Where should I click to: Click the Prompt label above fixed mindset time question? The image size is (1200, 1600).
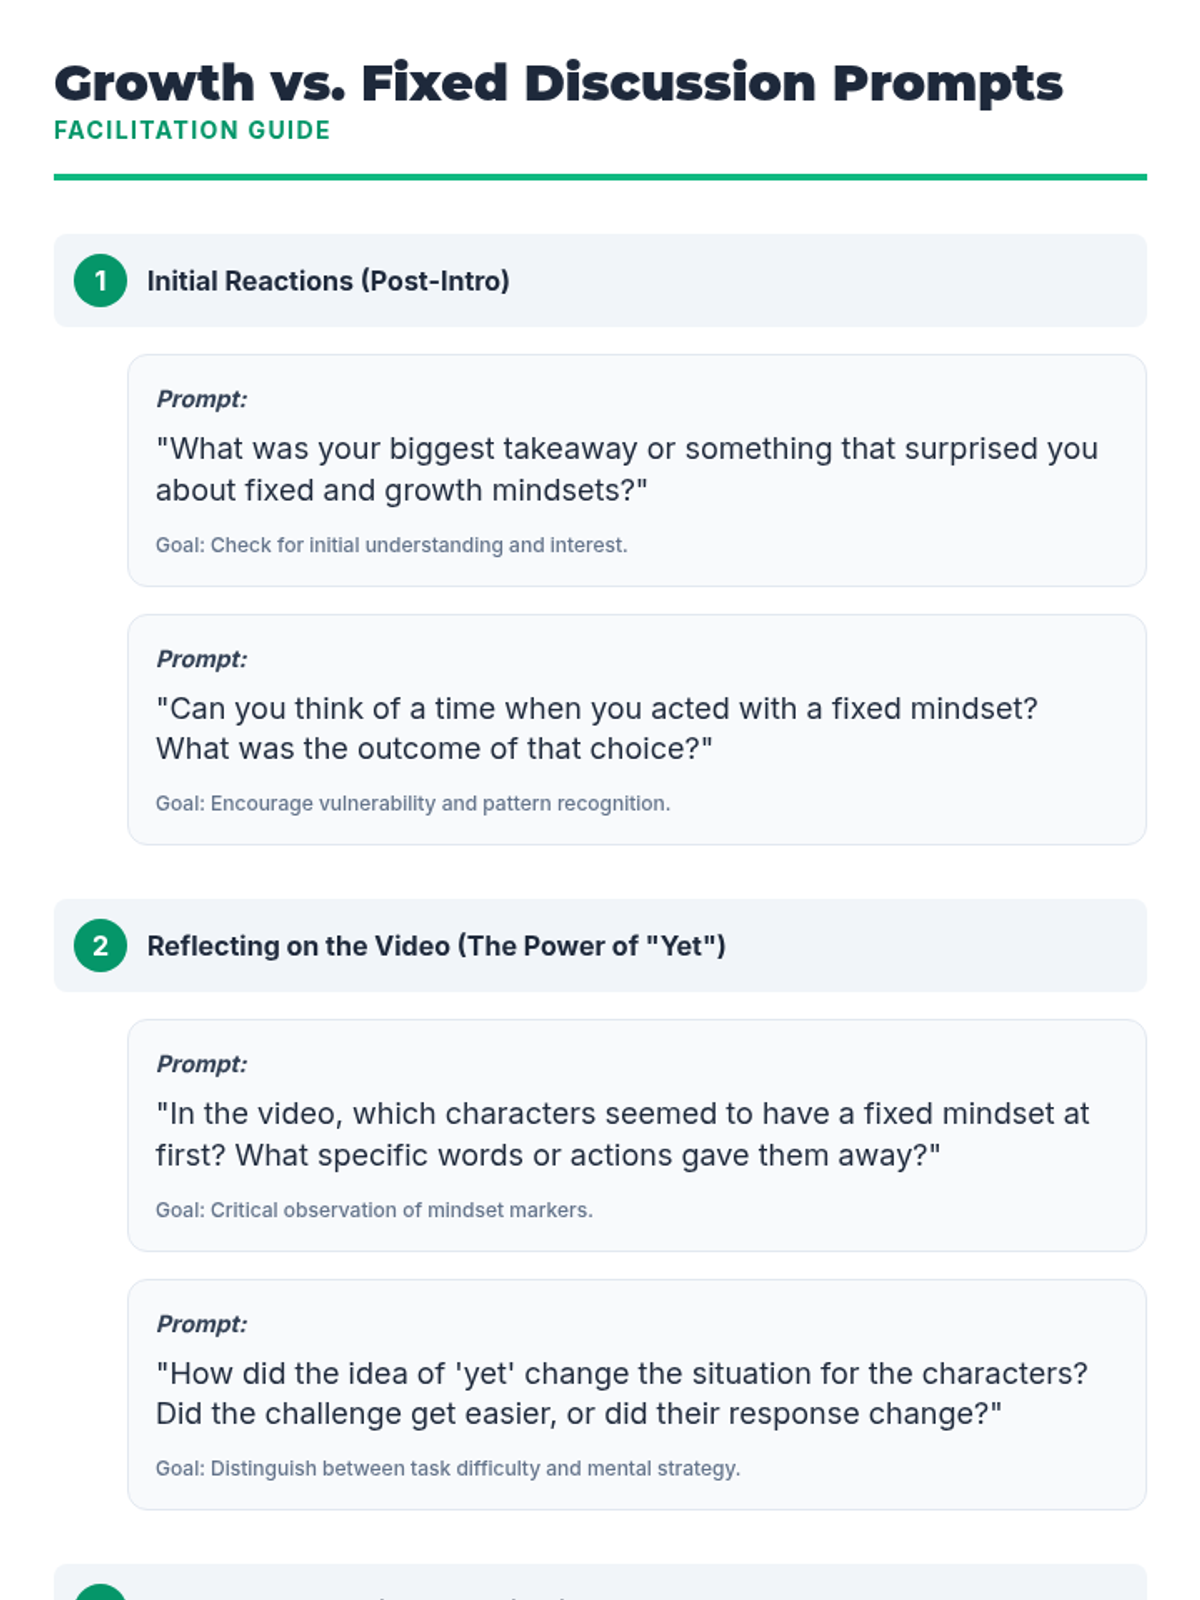tap(201, 659)
